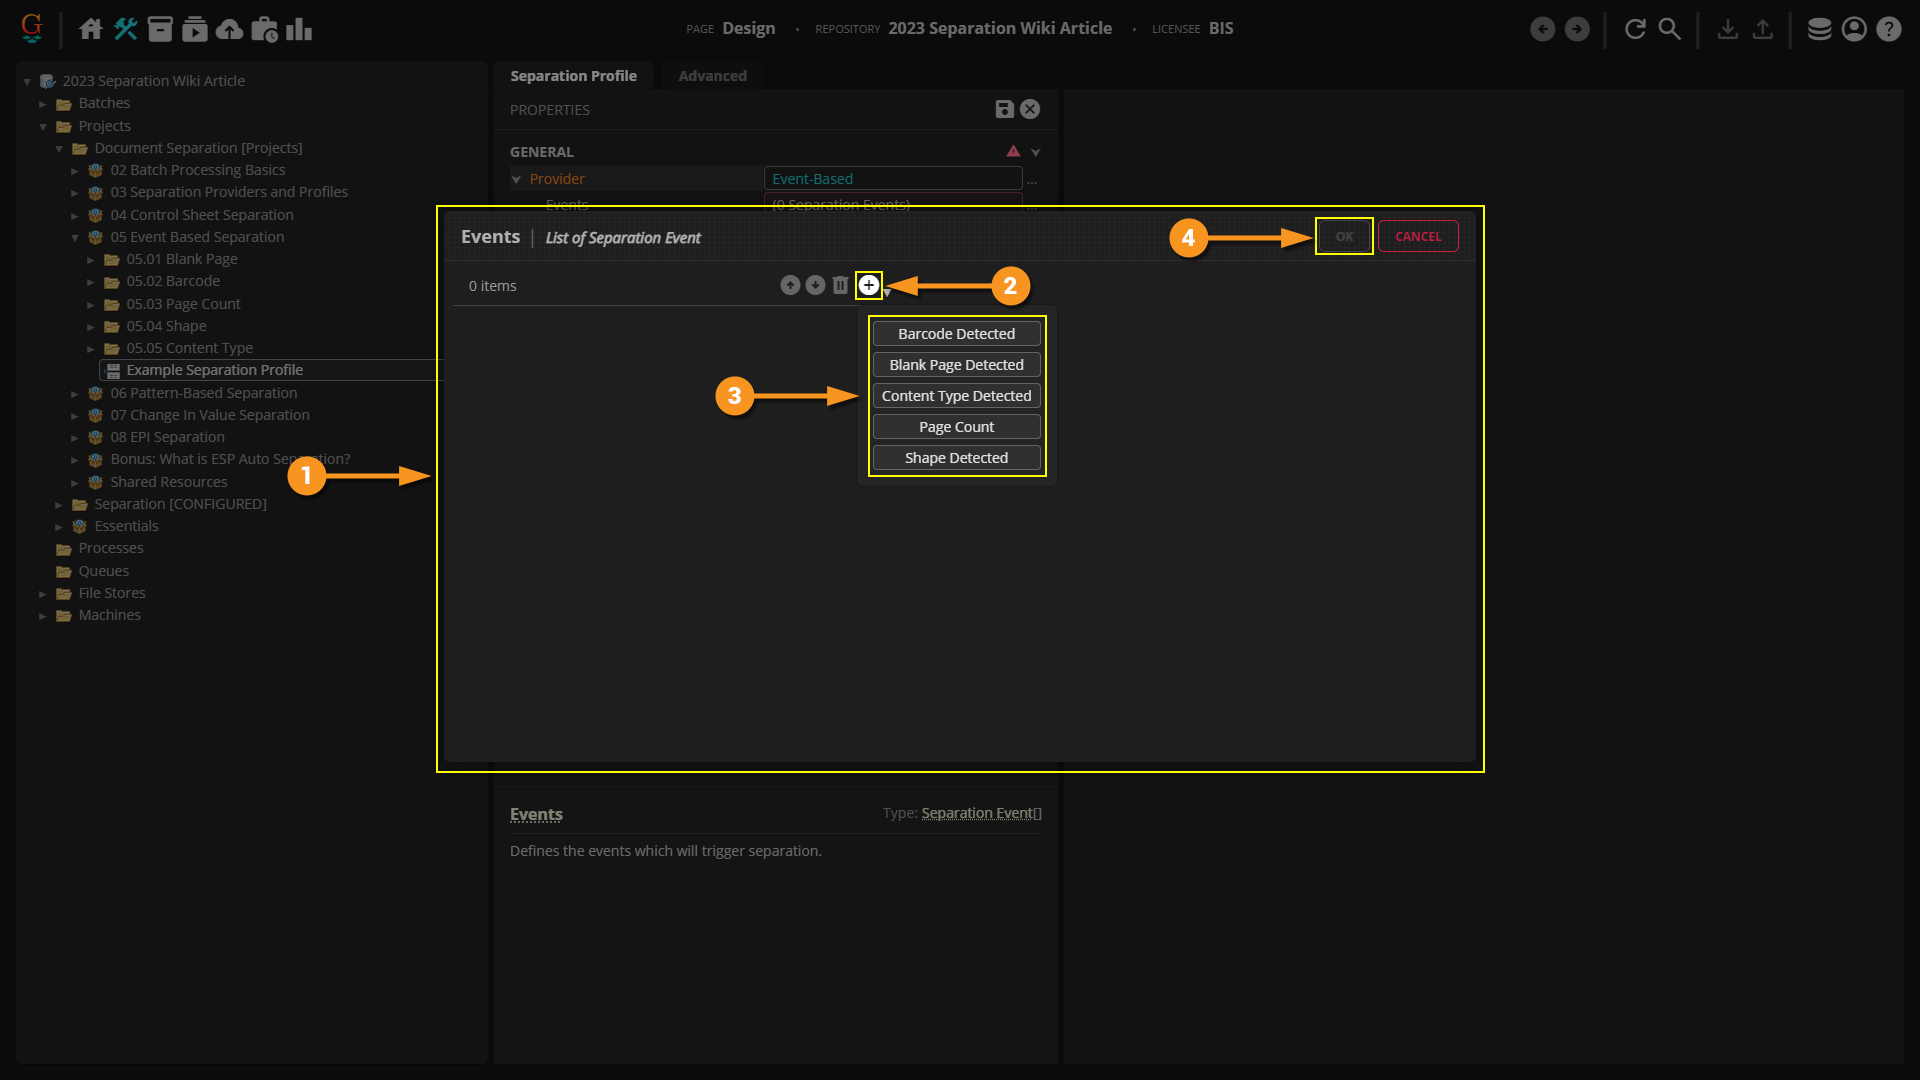Expand the Batches folder in the tree
Image resolution: width=1920 pixels, height=1080 pixels.
[43, 104]
